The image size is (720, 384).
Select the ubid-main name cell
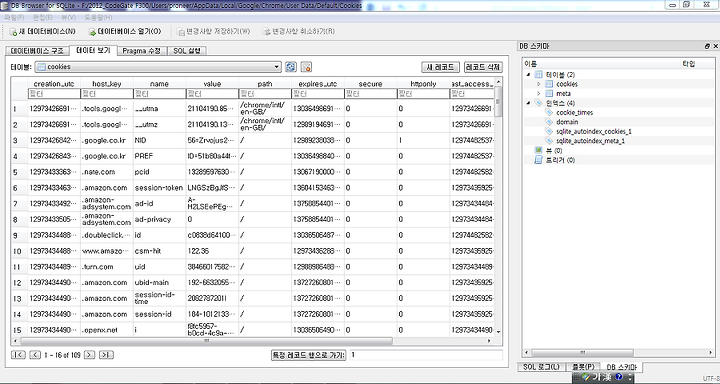pos(159,282)
